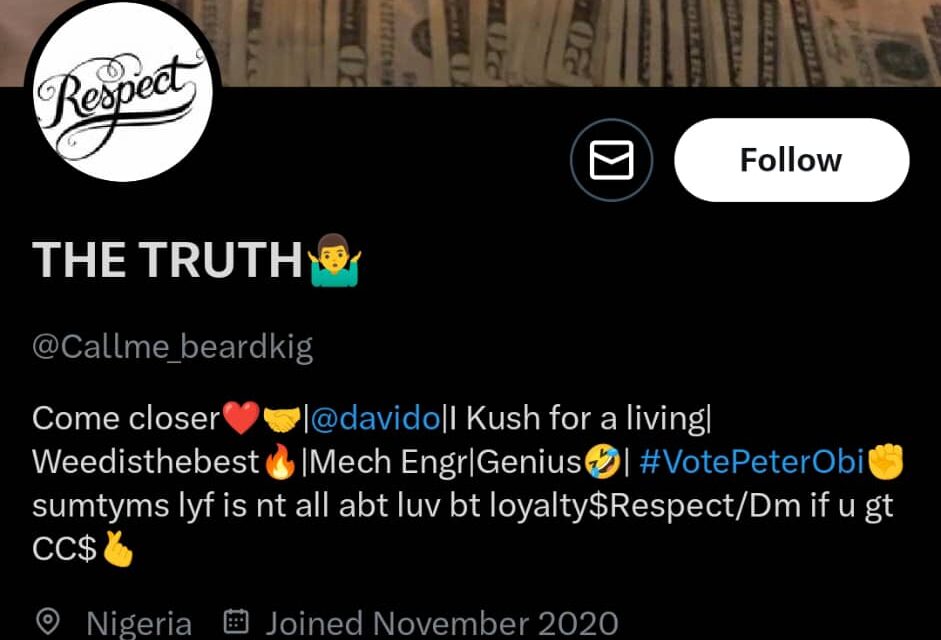Viewport: 941px width, 640px height.
Task: Click the raised fist emoji
Action: click(x=885, y=461)
